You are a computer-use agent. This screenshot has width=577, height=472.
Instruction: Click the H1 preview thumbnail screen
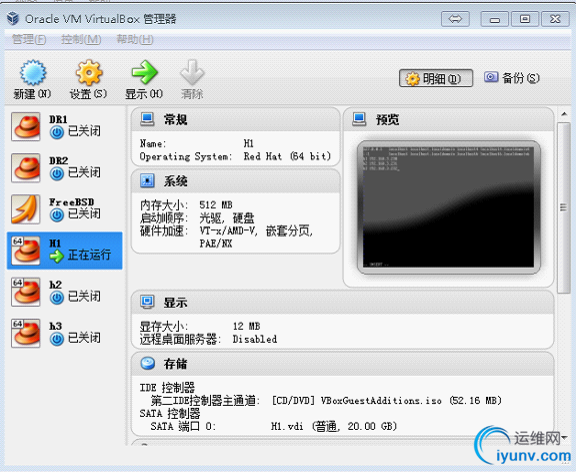[449, 207]
